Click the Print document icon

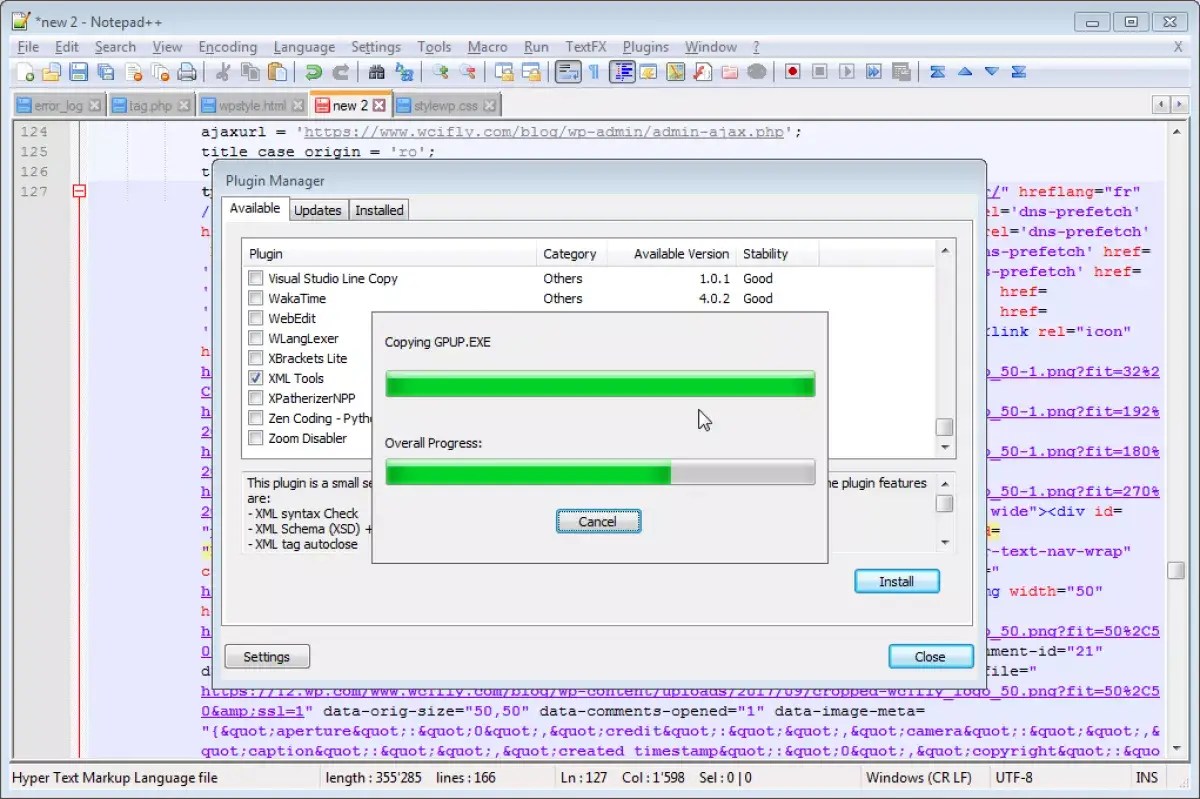coord(186,71)
